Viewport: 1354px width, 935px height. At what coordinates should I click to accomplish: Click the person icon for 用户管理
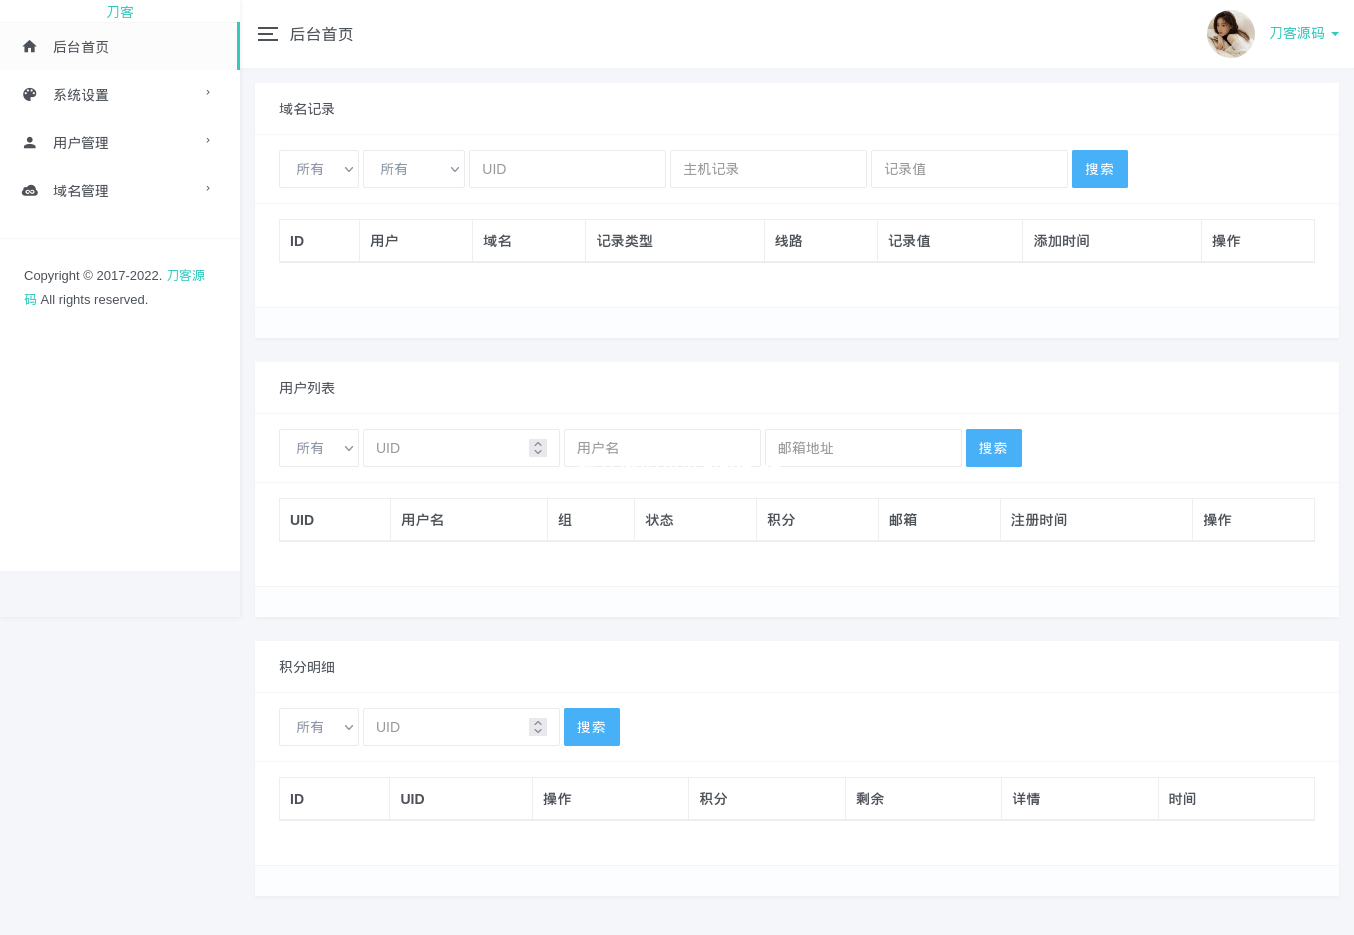click(29, 142)
